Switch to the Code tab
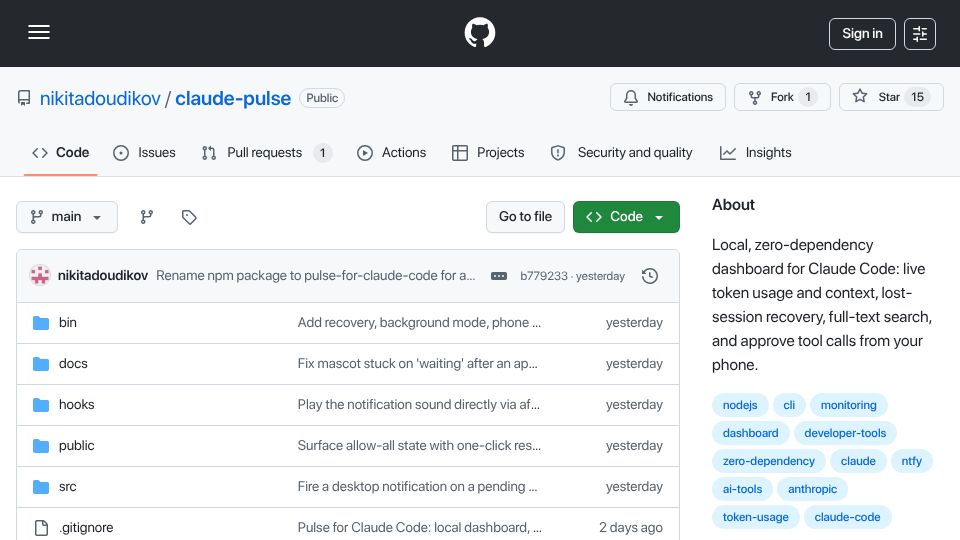The height and width of the screenshot is (540, 960). click(61, 152)
